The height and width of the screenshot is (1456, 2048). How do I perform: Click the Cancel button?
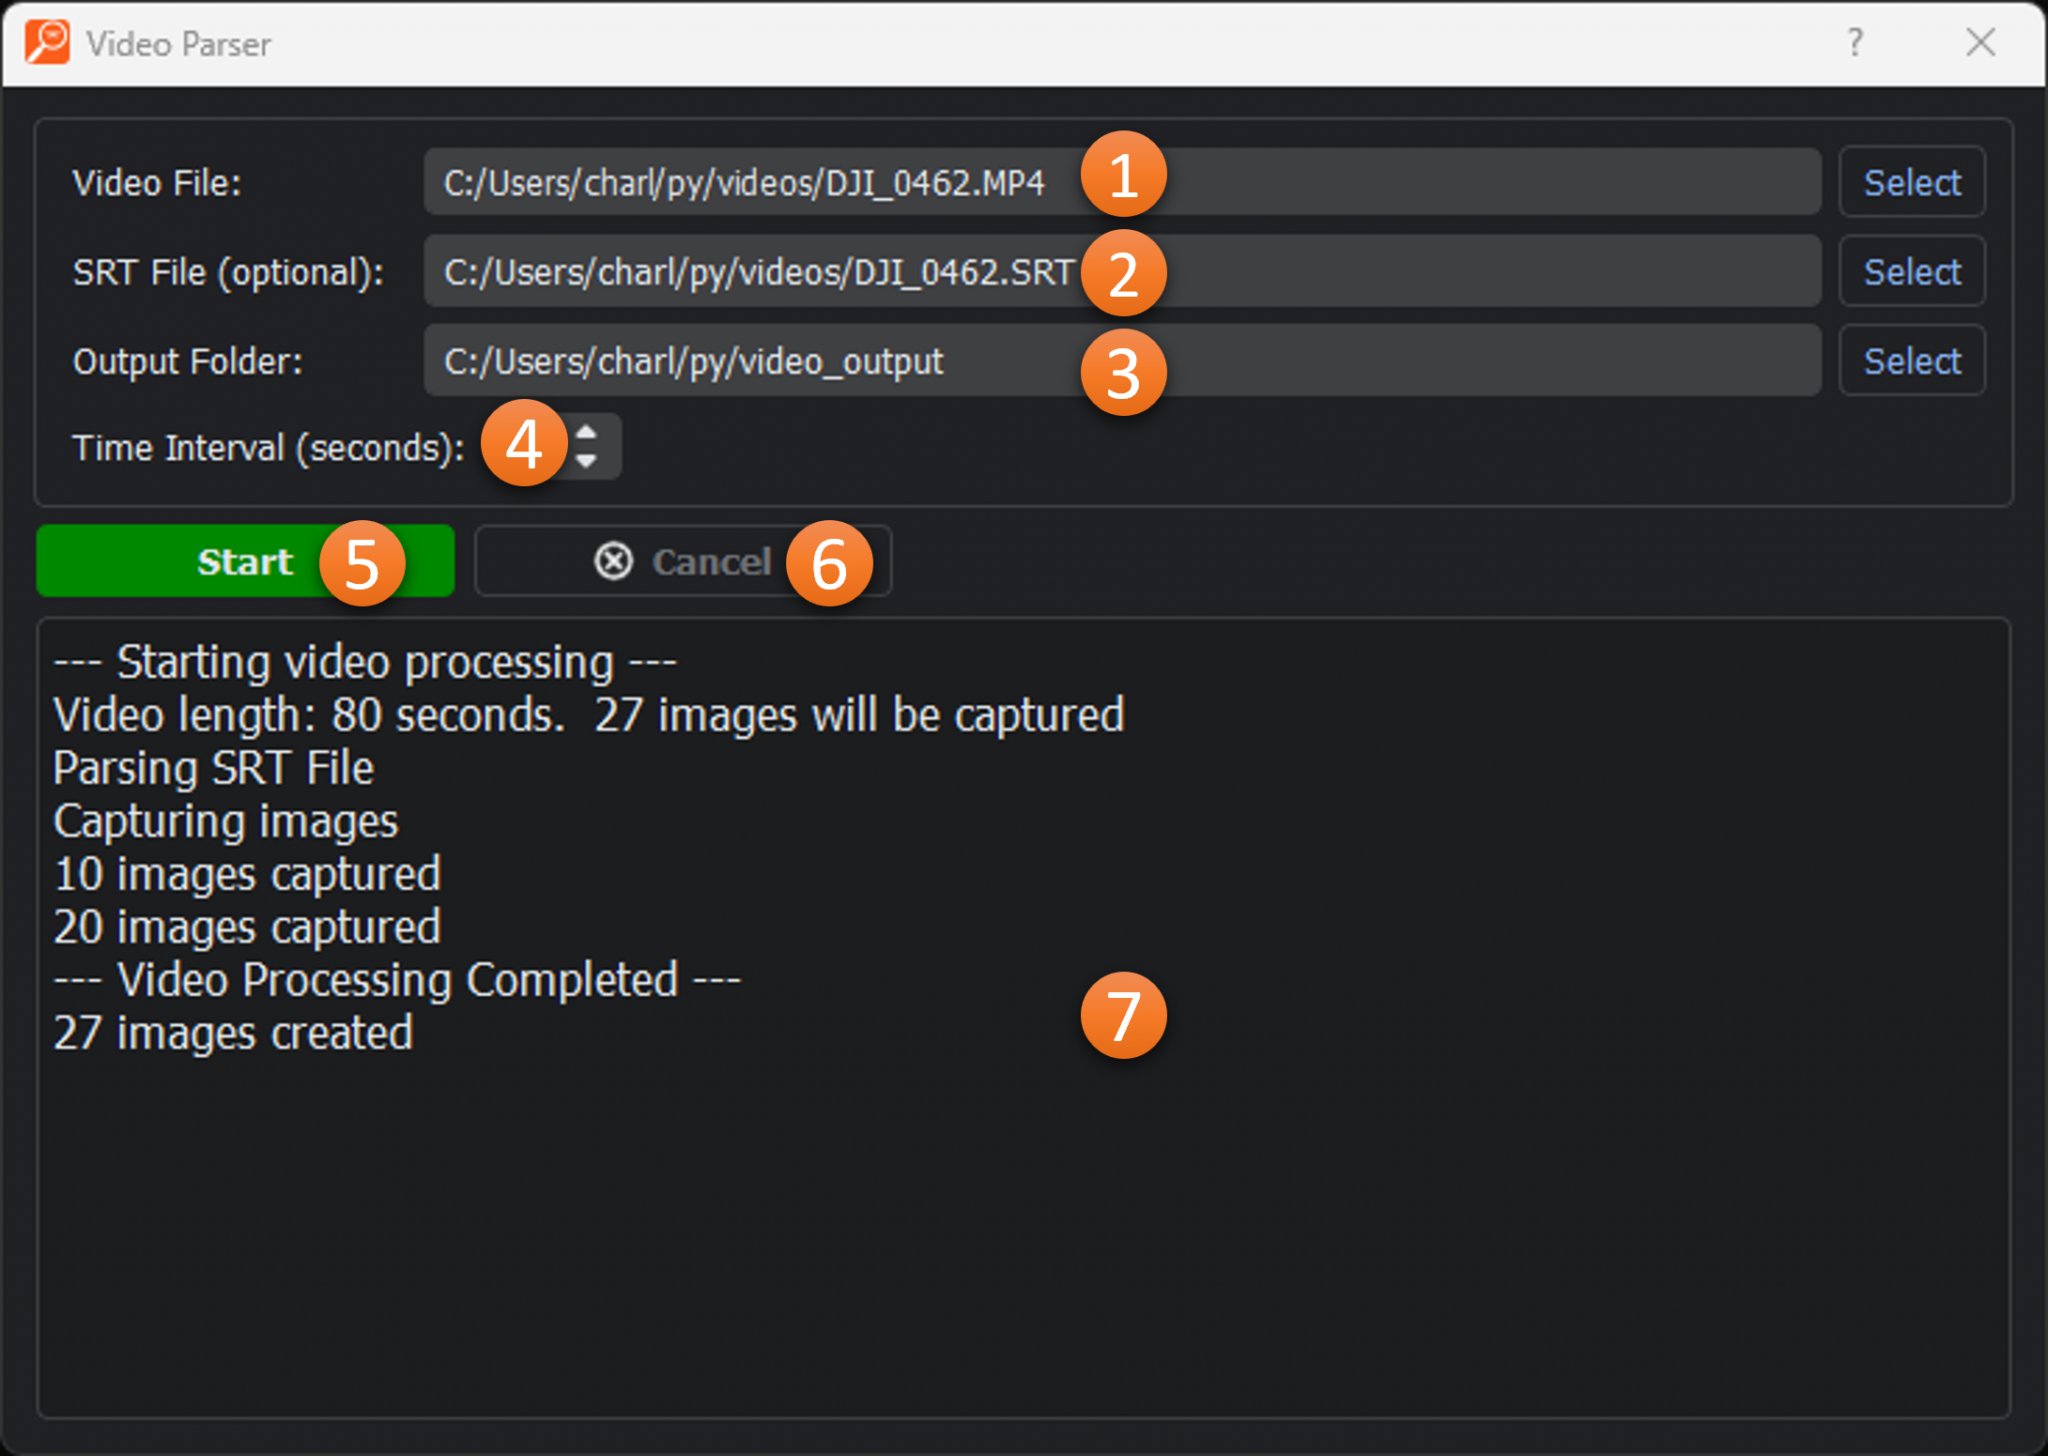coord(711,562)
